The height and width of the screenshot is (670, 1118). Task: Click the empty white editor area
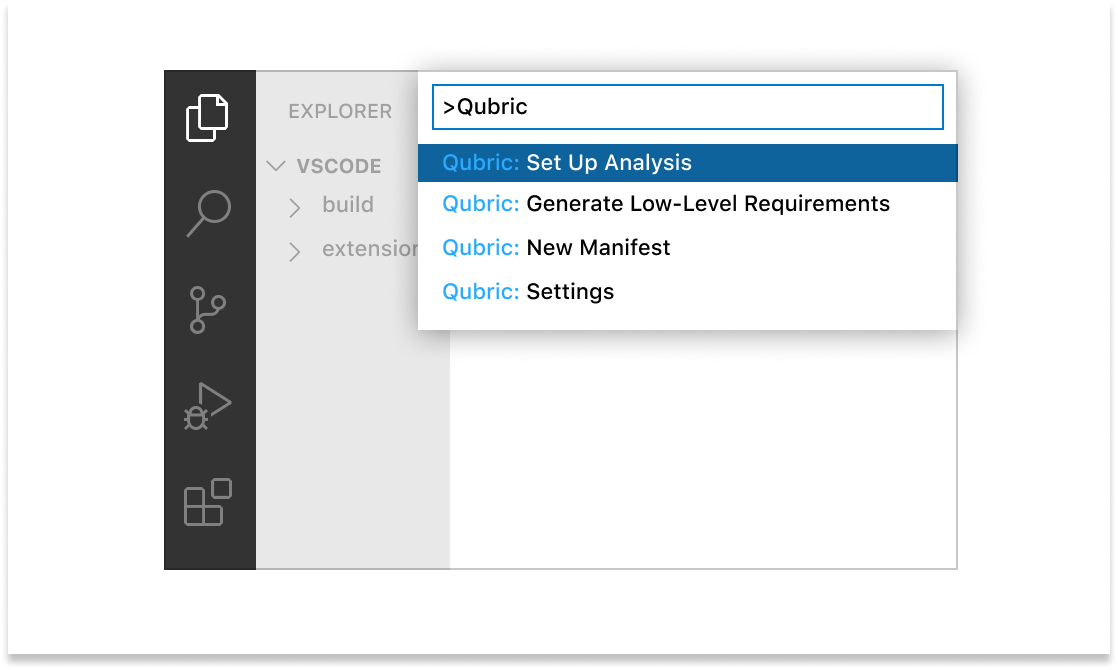pyautogui.click(x=702, y=450)
